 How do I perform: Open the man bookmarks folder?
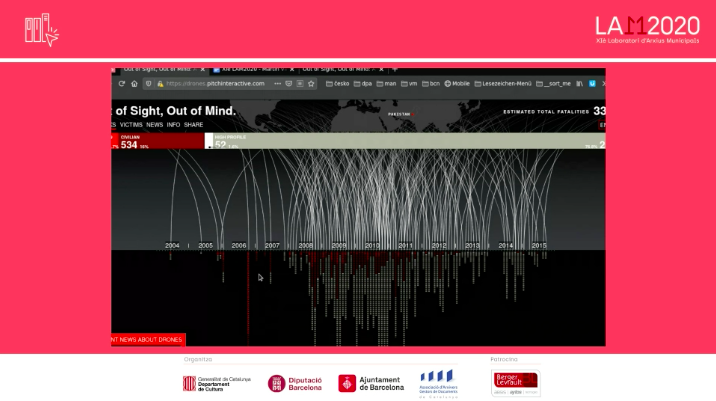(x=387, y=84)
